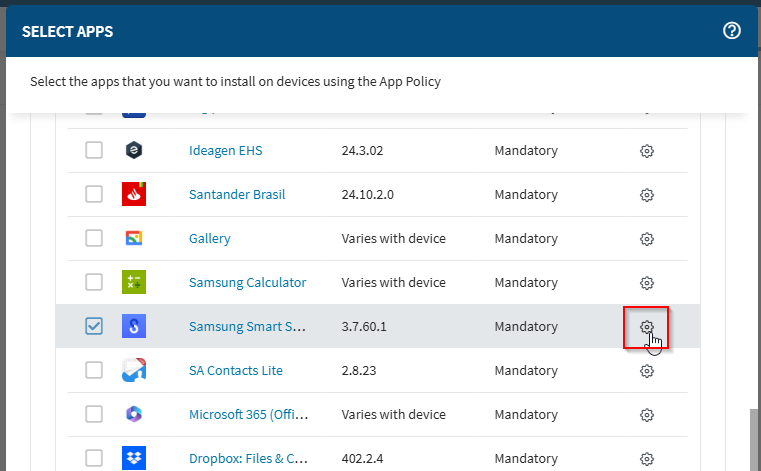Viewport: 761px width, 471px height.
Task: Click the vertical scrollbar thumb
Action: pos(754,439)
